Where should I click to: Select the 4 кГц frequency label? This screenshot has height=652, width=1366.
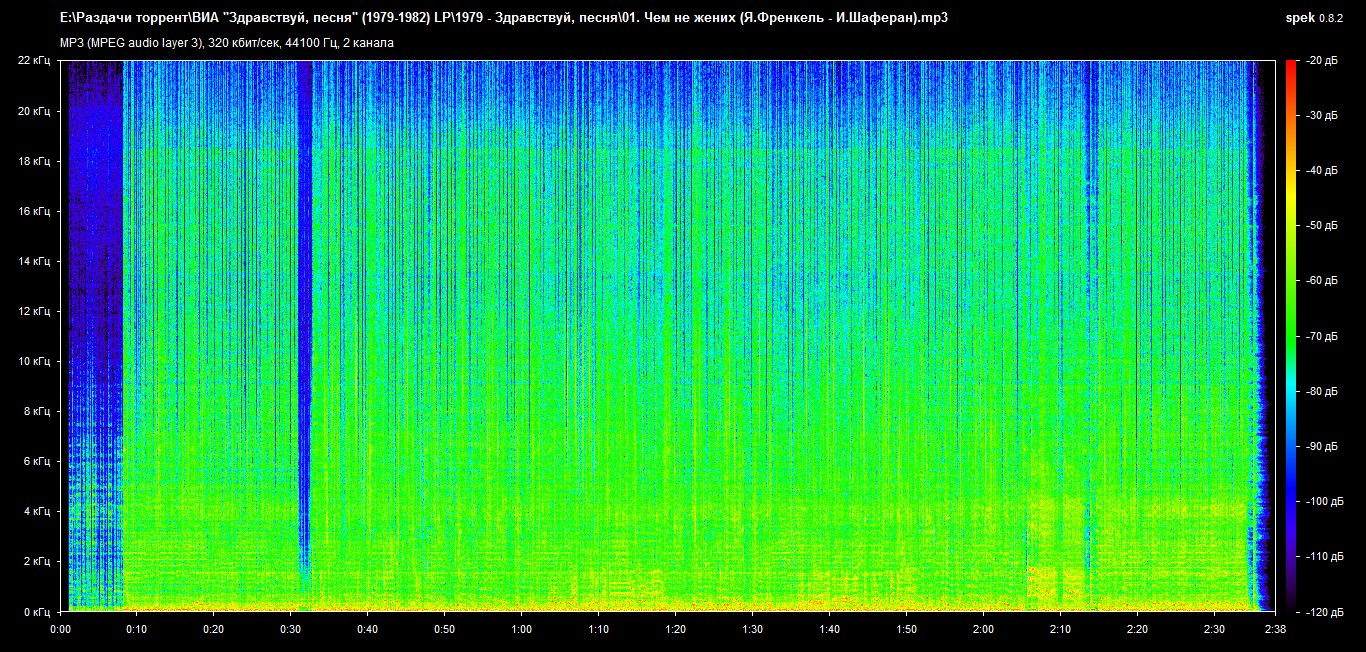coord(37,511)
